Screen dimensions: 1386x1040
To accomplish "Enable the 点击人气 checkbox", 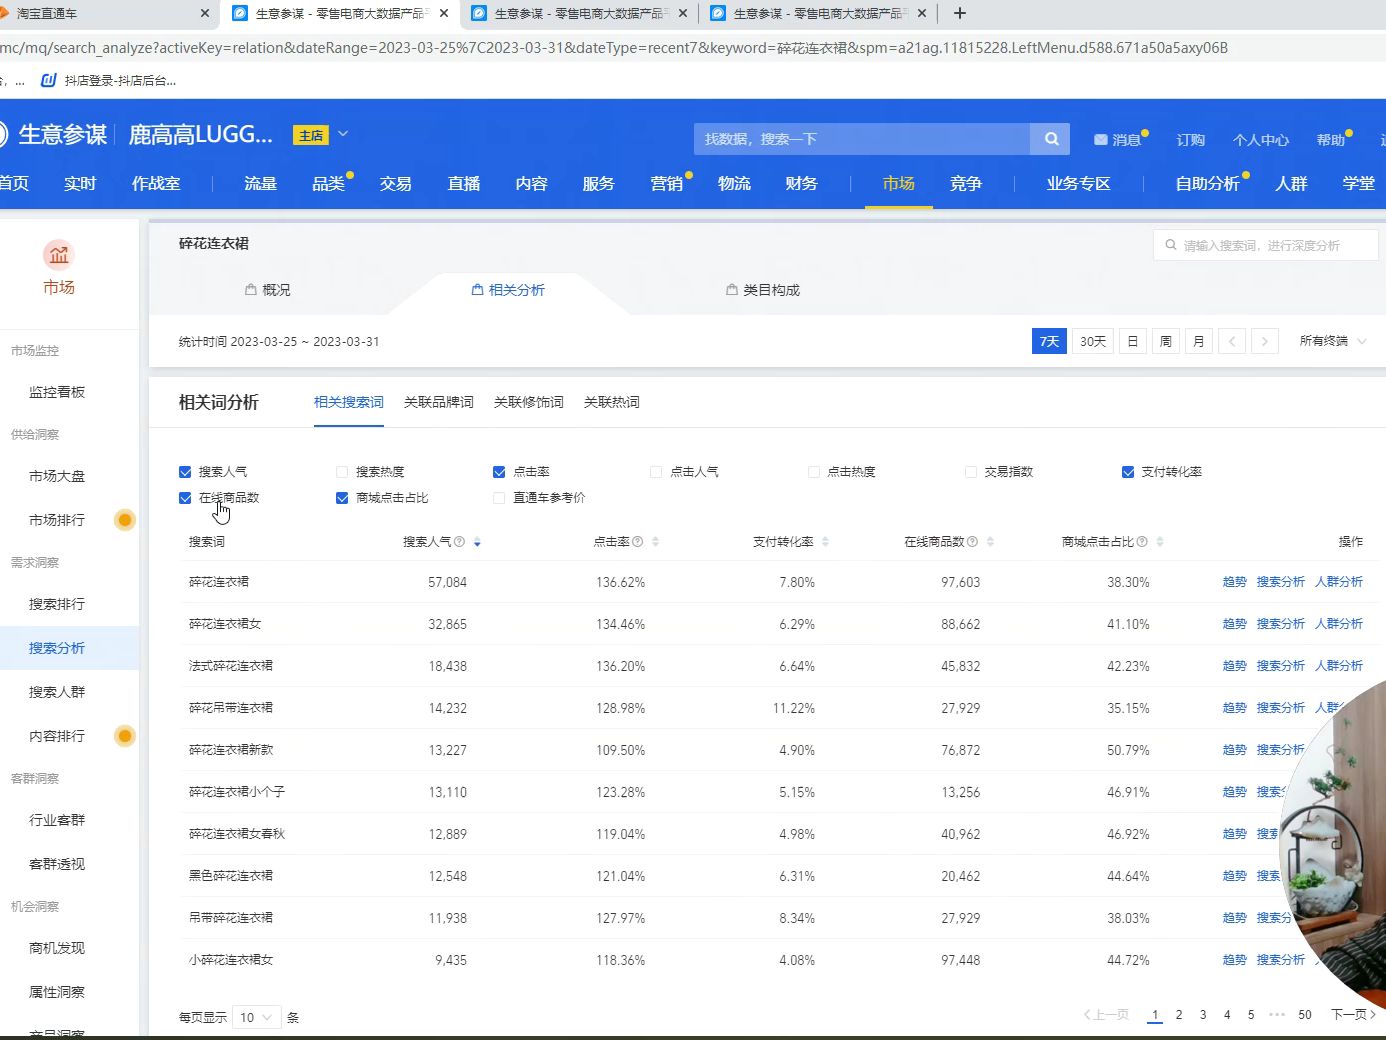I will tap(656, 472).
